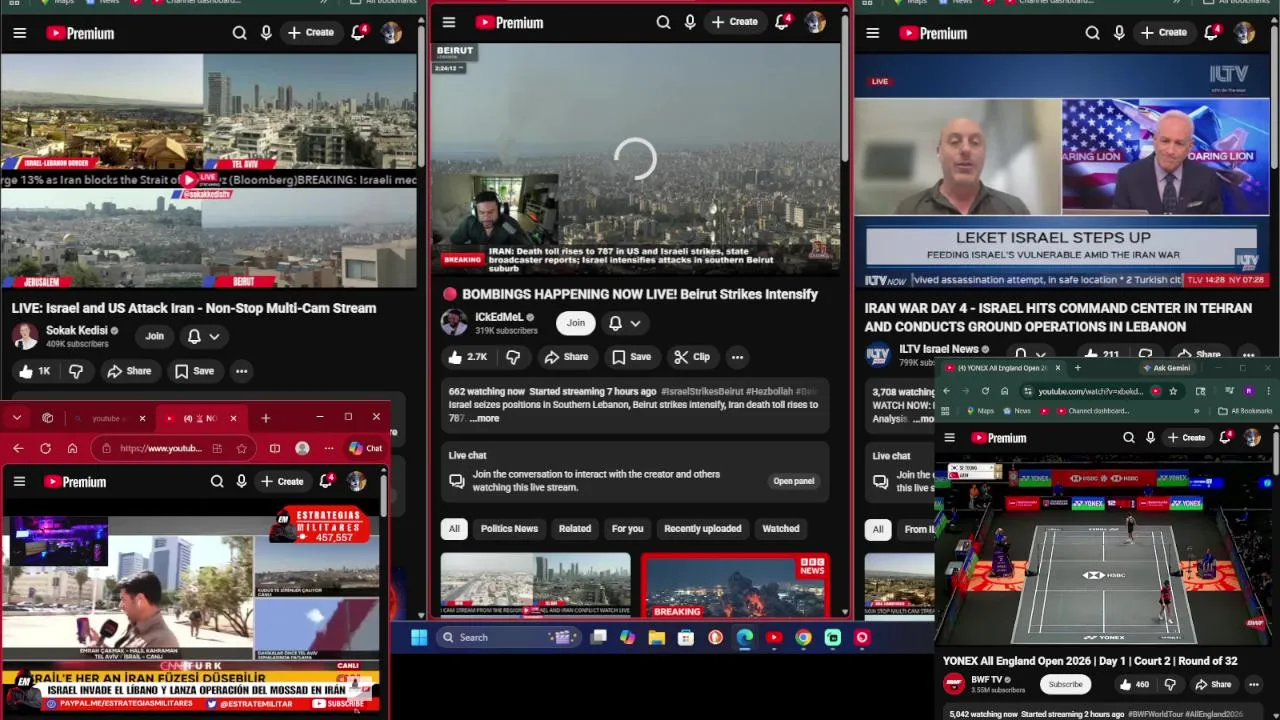1280x720 pixels.
Task: Open Chrome three-dot menu in YONEX window
Action: [x=1268, y=391]
